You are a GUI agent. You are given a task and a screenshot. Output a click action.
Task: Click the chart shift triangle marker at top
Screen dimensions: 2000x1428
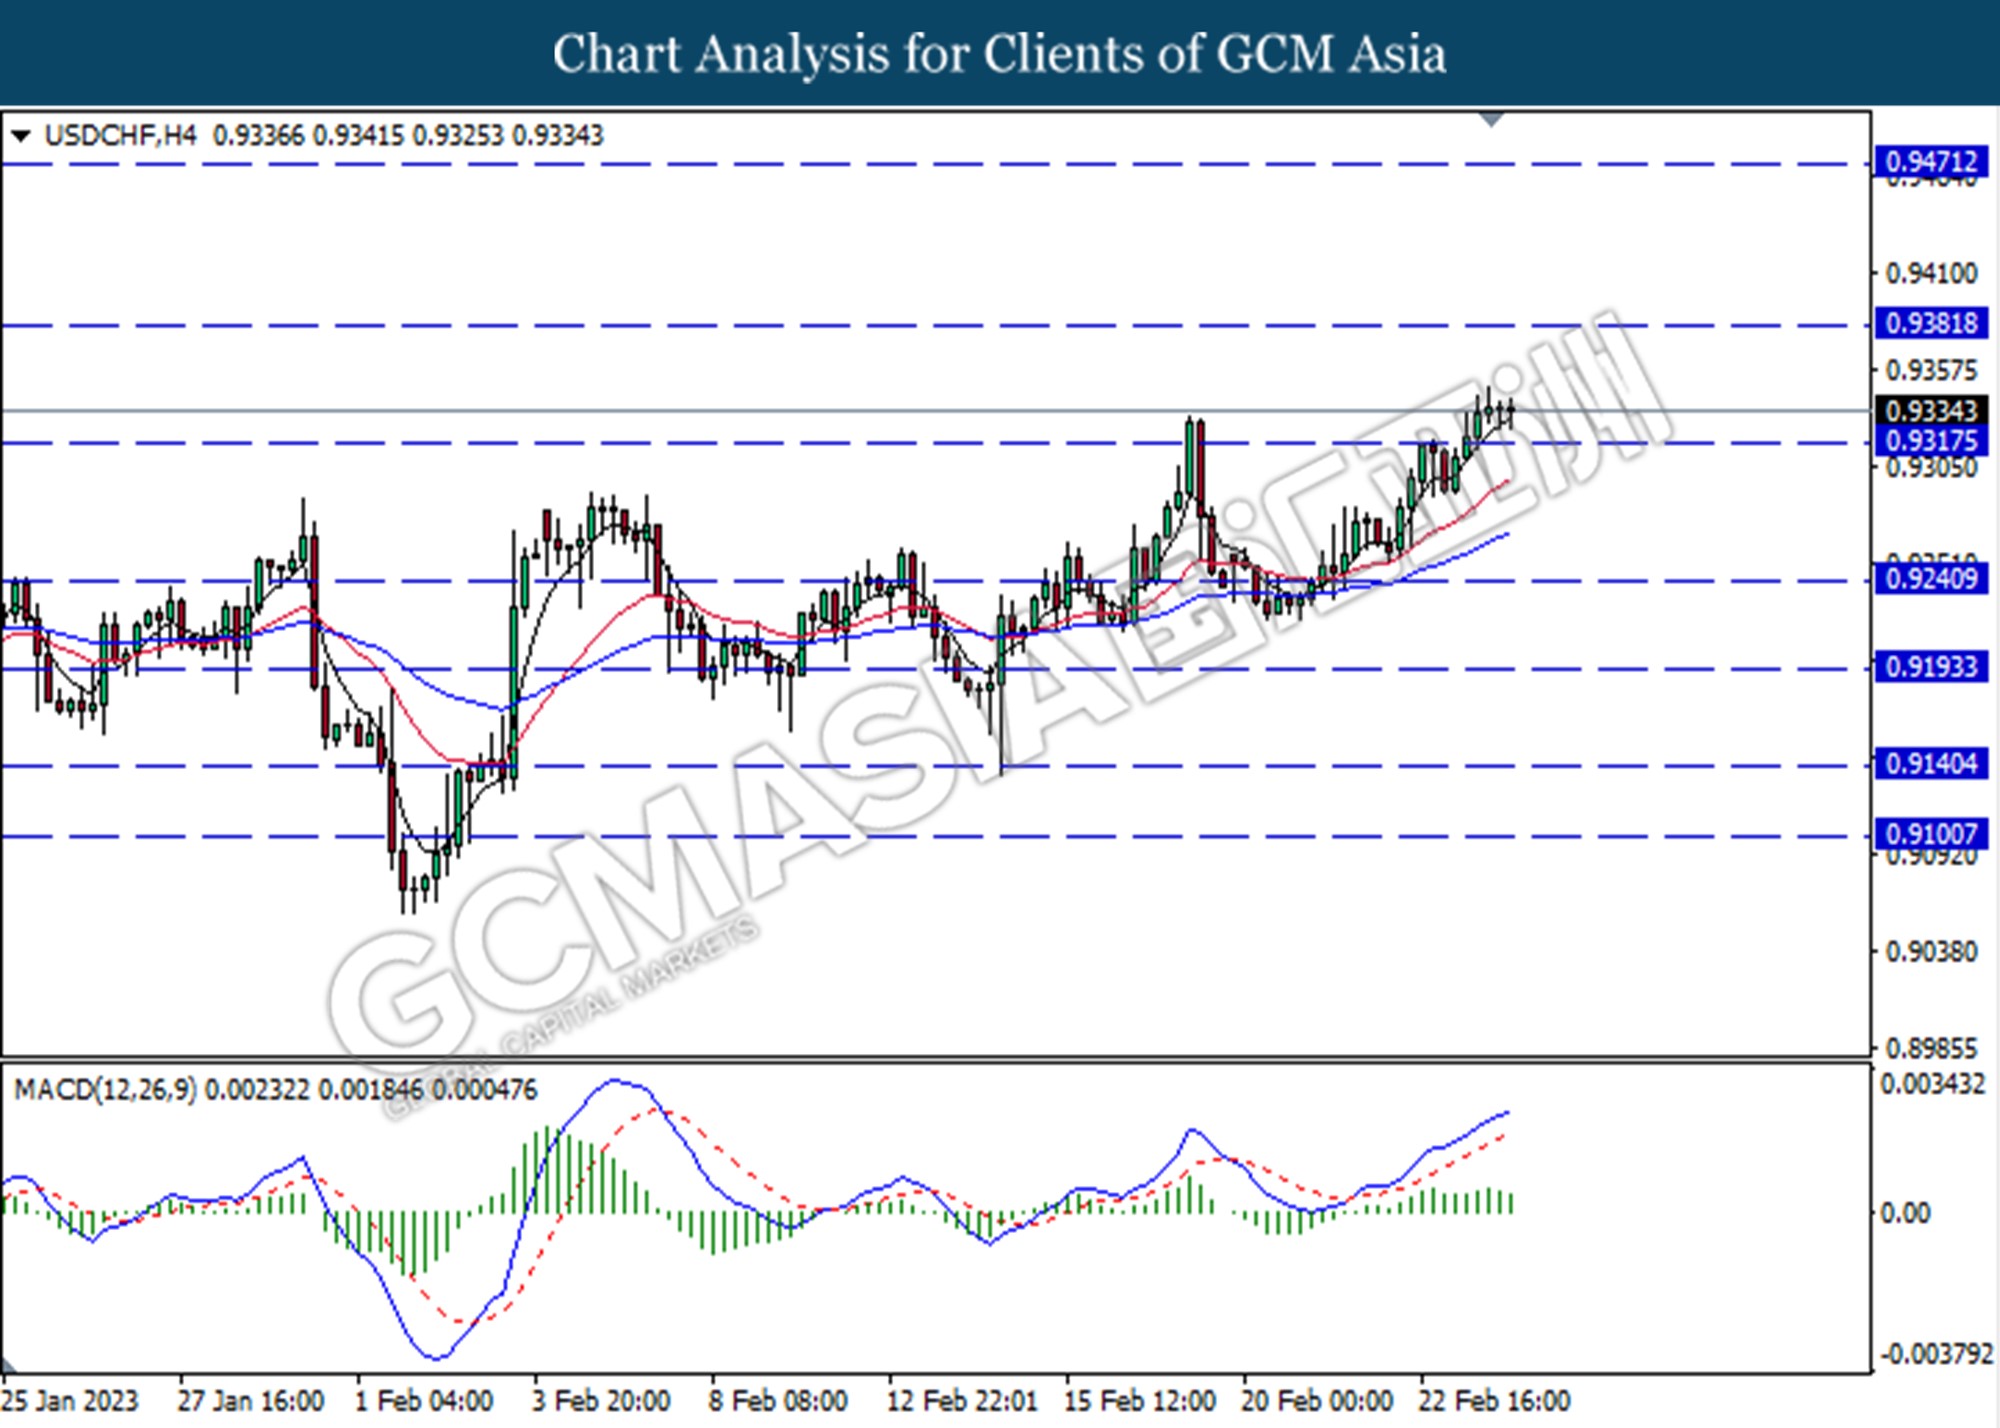click(x=1491, y=120)
